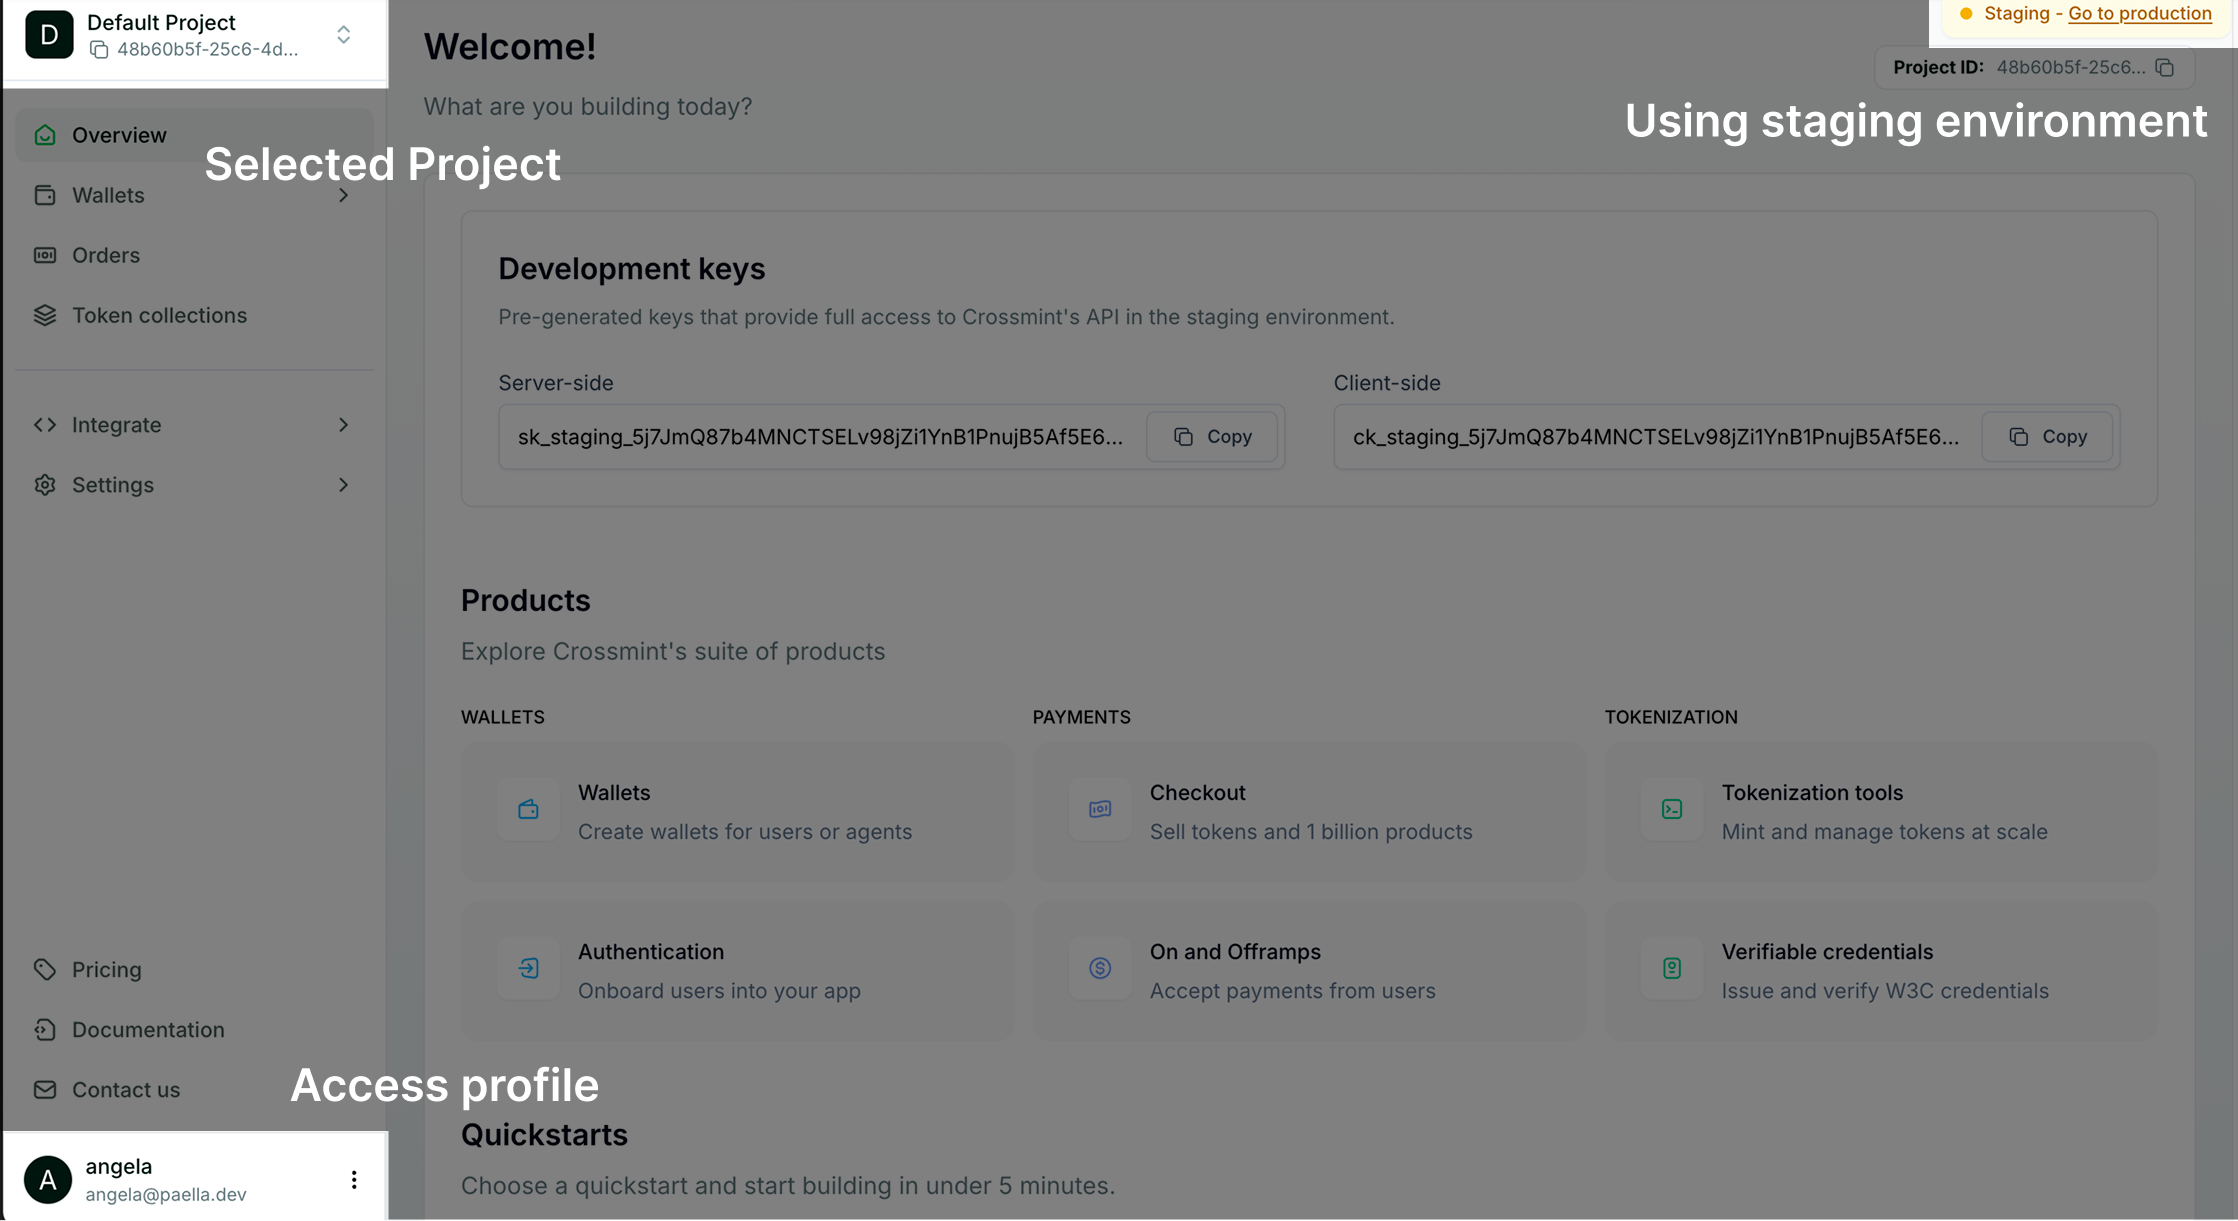Open the Wallets product card
The height and width of the screenshot is (1221, 2238).
(737, 811)
